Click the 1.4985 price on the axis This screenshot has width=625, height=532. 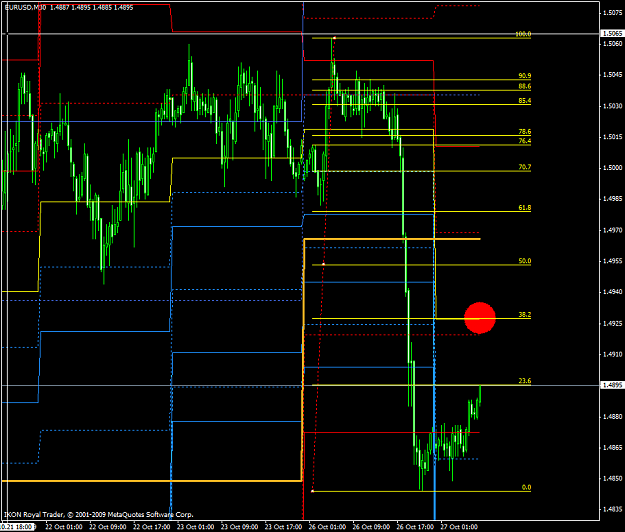612,198
